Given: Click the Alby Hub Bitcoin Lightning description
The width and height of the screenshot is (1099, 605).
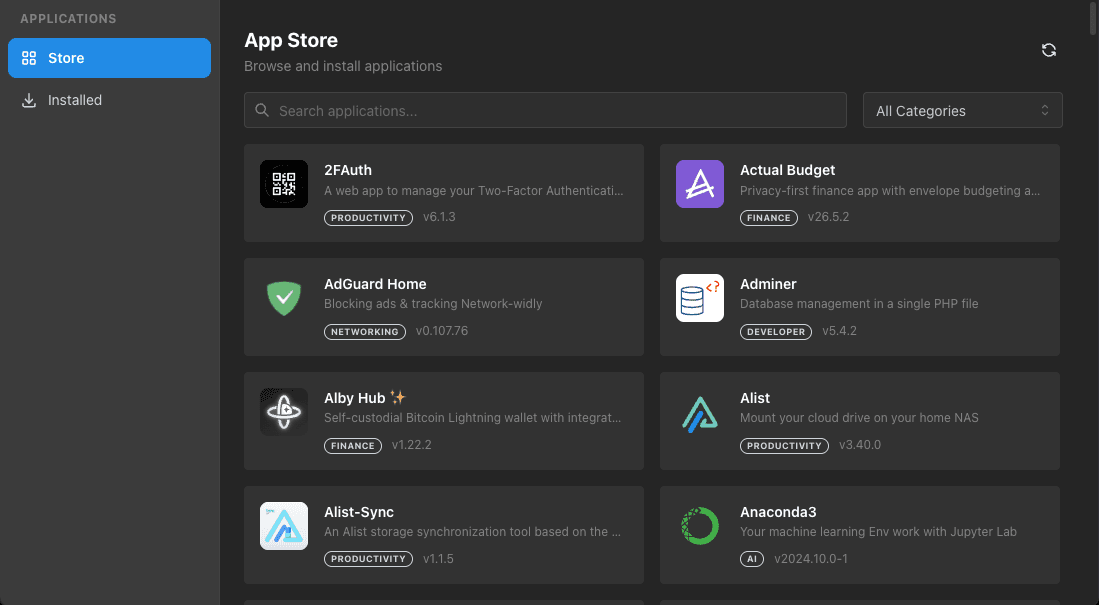Looking at the screenshot, I should (x=472, y=417).
